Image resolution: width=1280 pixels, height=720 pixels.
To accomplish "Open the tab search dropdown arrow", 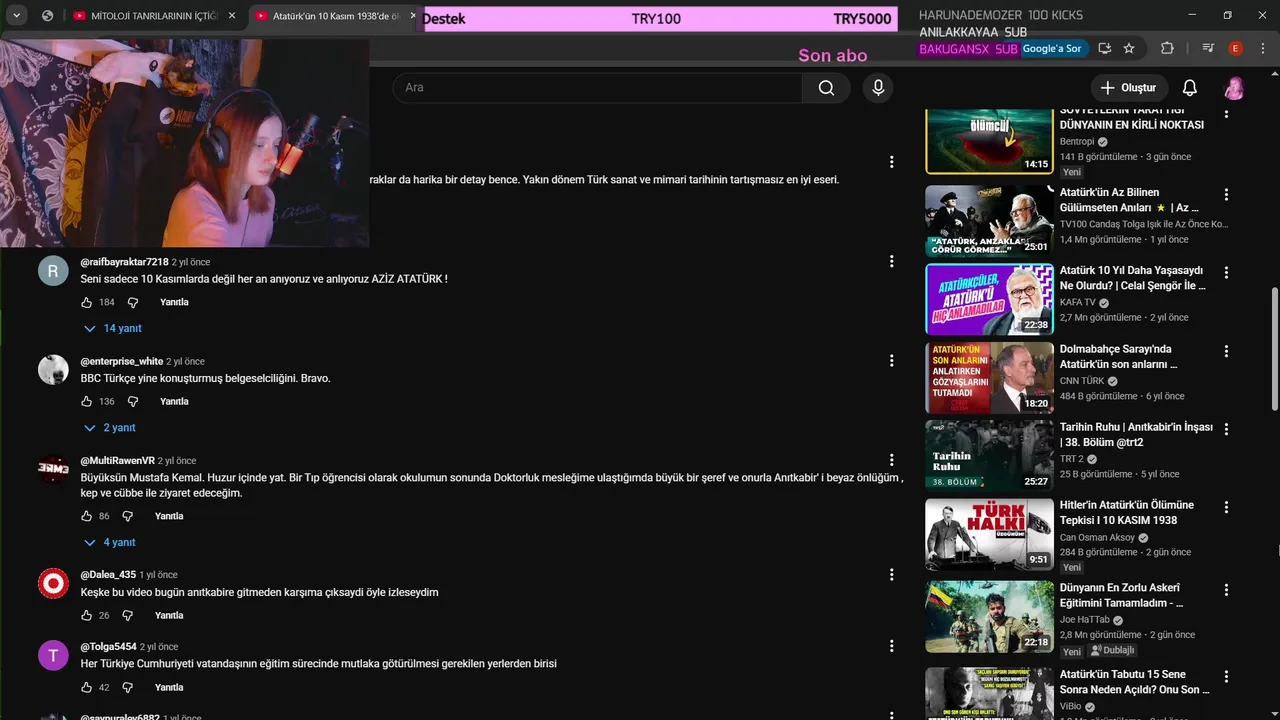I will [18, 16].
